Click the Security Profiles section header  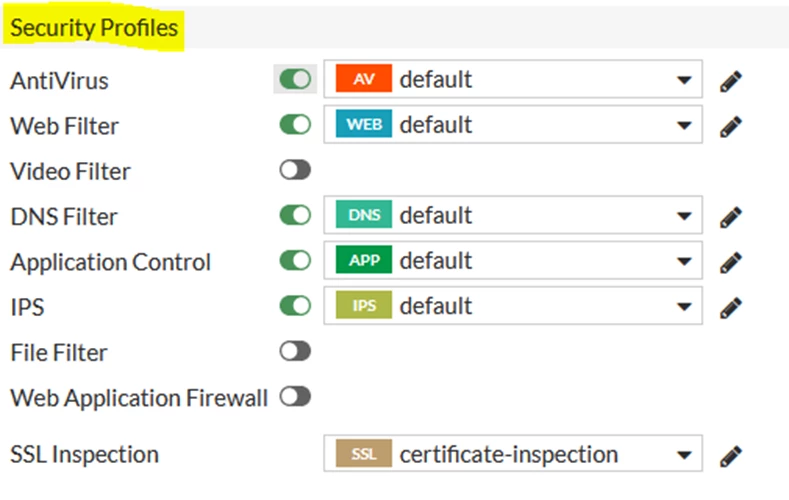pos(94,28)
